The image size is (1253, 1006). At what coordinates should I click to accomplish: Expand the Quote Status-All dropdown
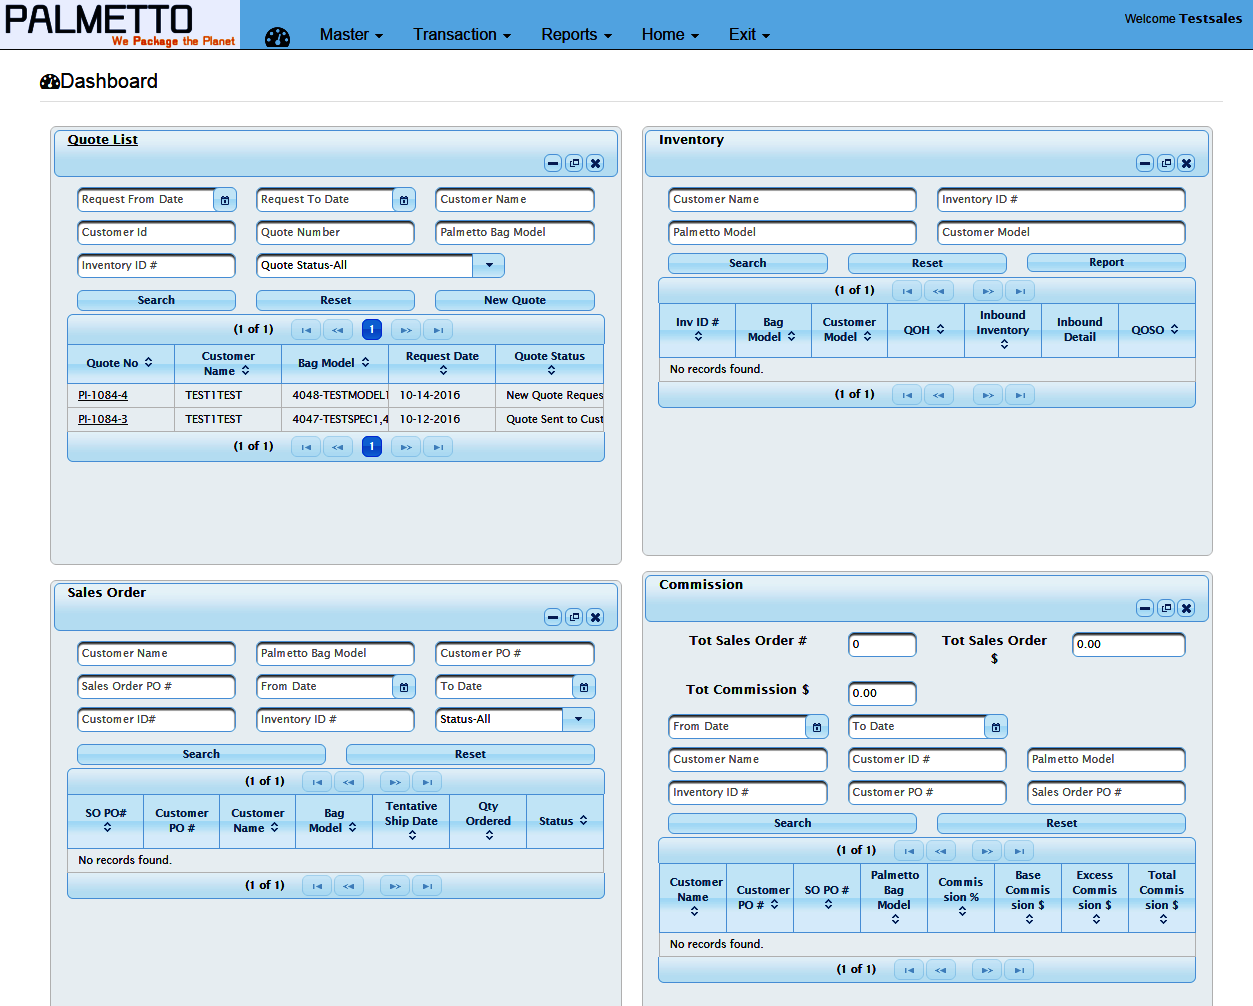[489, 266]
